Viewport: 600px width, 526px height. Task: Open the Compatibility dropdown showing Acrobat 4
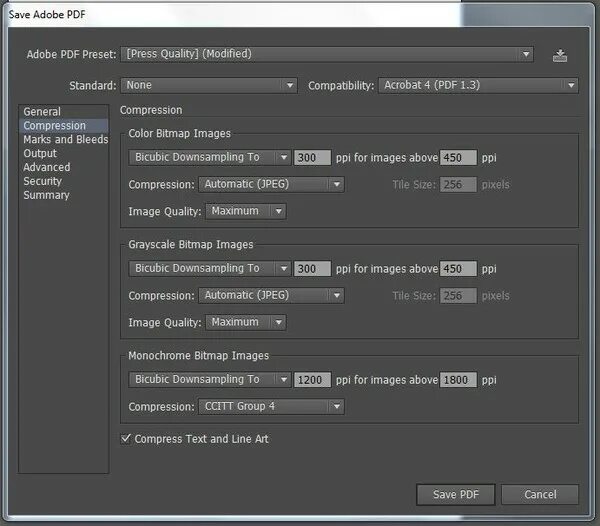(x=478, y=85)
